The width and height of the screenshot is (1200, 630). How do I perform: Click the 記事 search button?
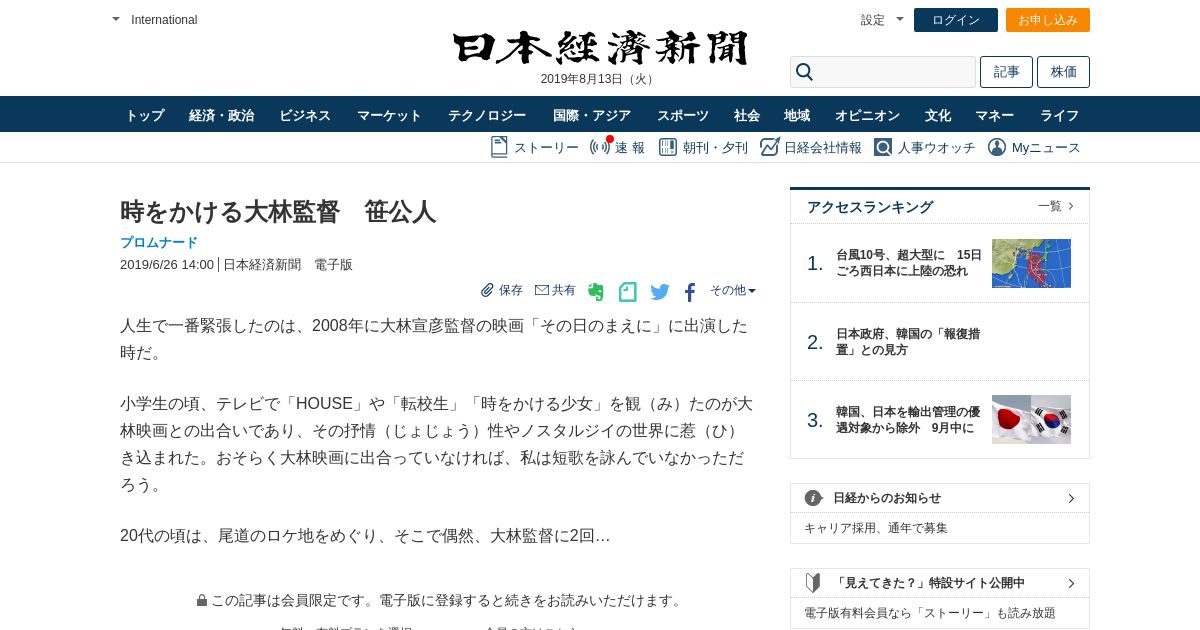coord(1006,72)
